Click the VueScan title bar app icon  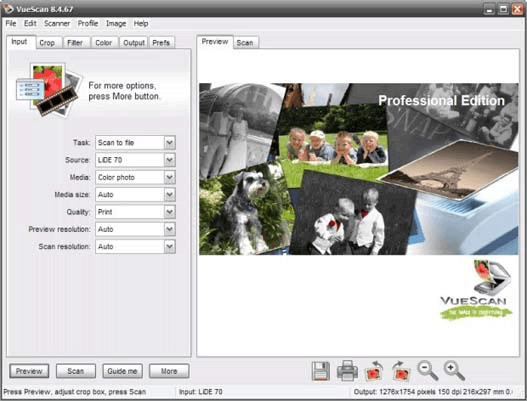click(x=8, y=9)
